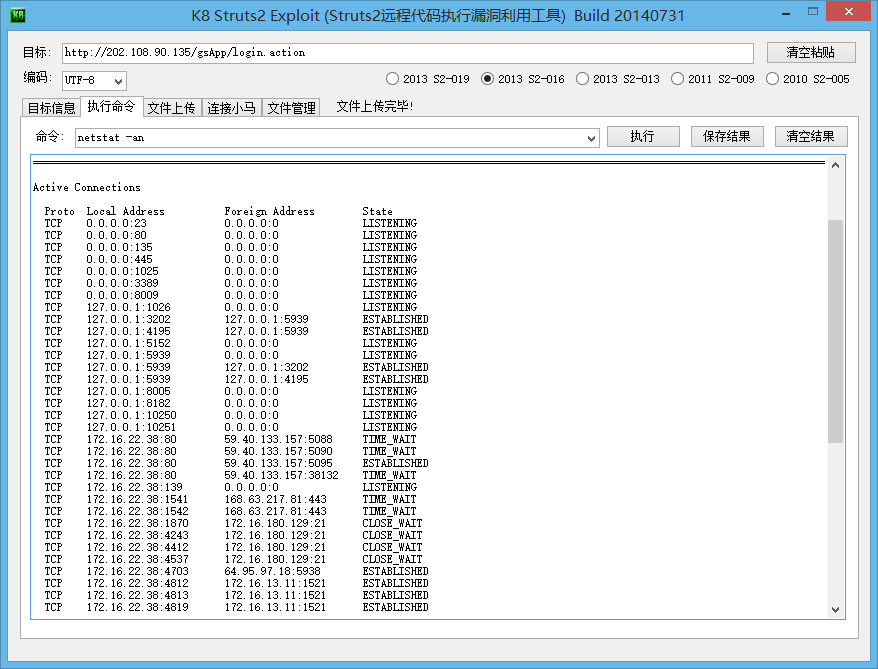The image size is (878, 669).
Task: Click the 'Local Address' column header
Action: 125,212
